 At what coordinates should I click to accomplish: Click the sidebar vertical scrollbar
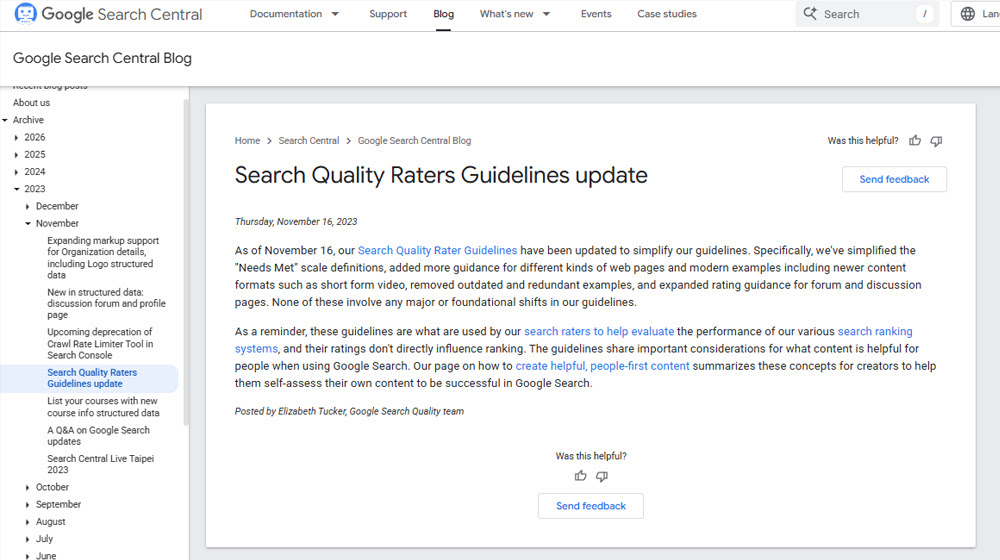coord(186,260)
